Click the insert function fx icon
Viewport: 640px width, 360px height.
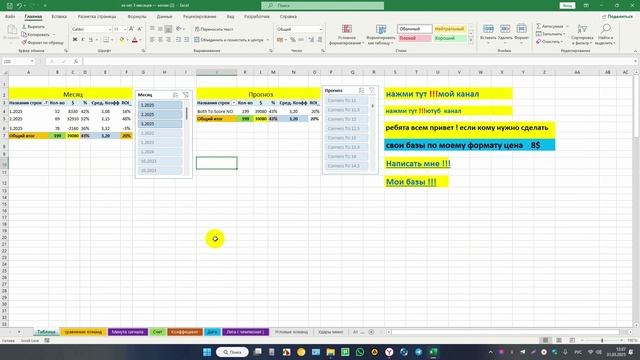pos(76,61)
